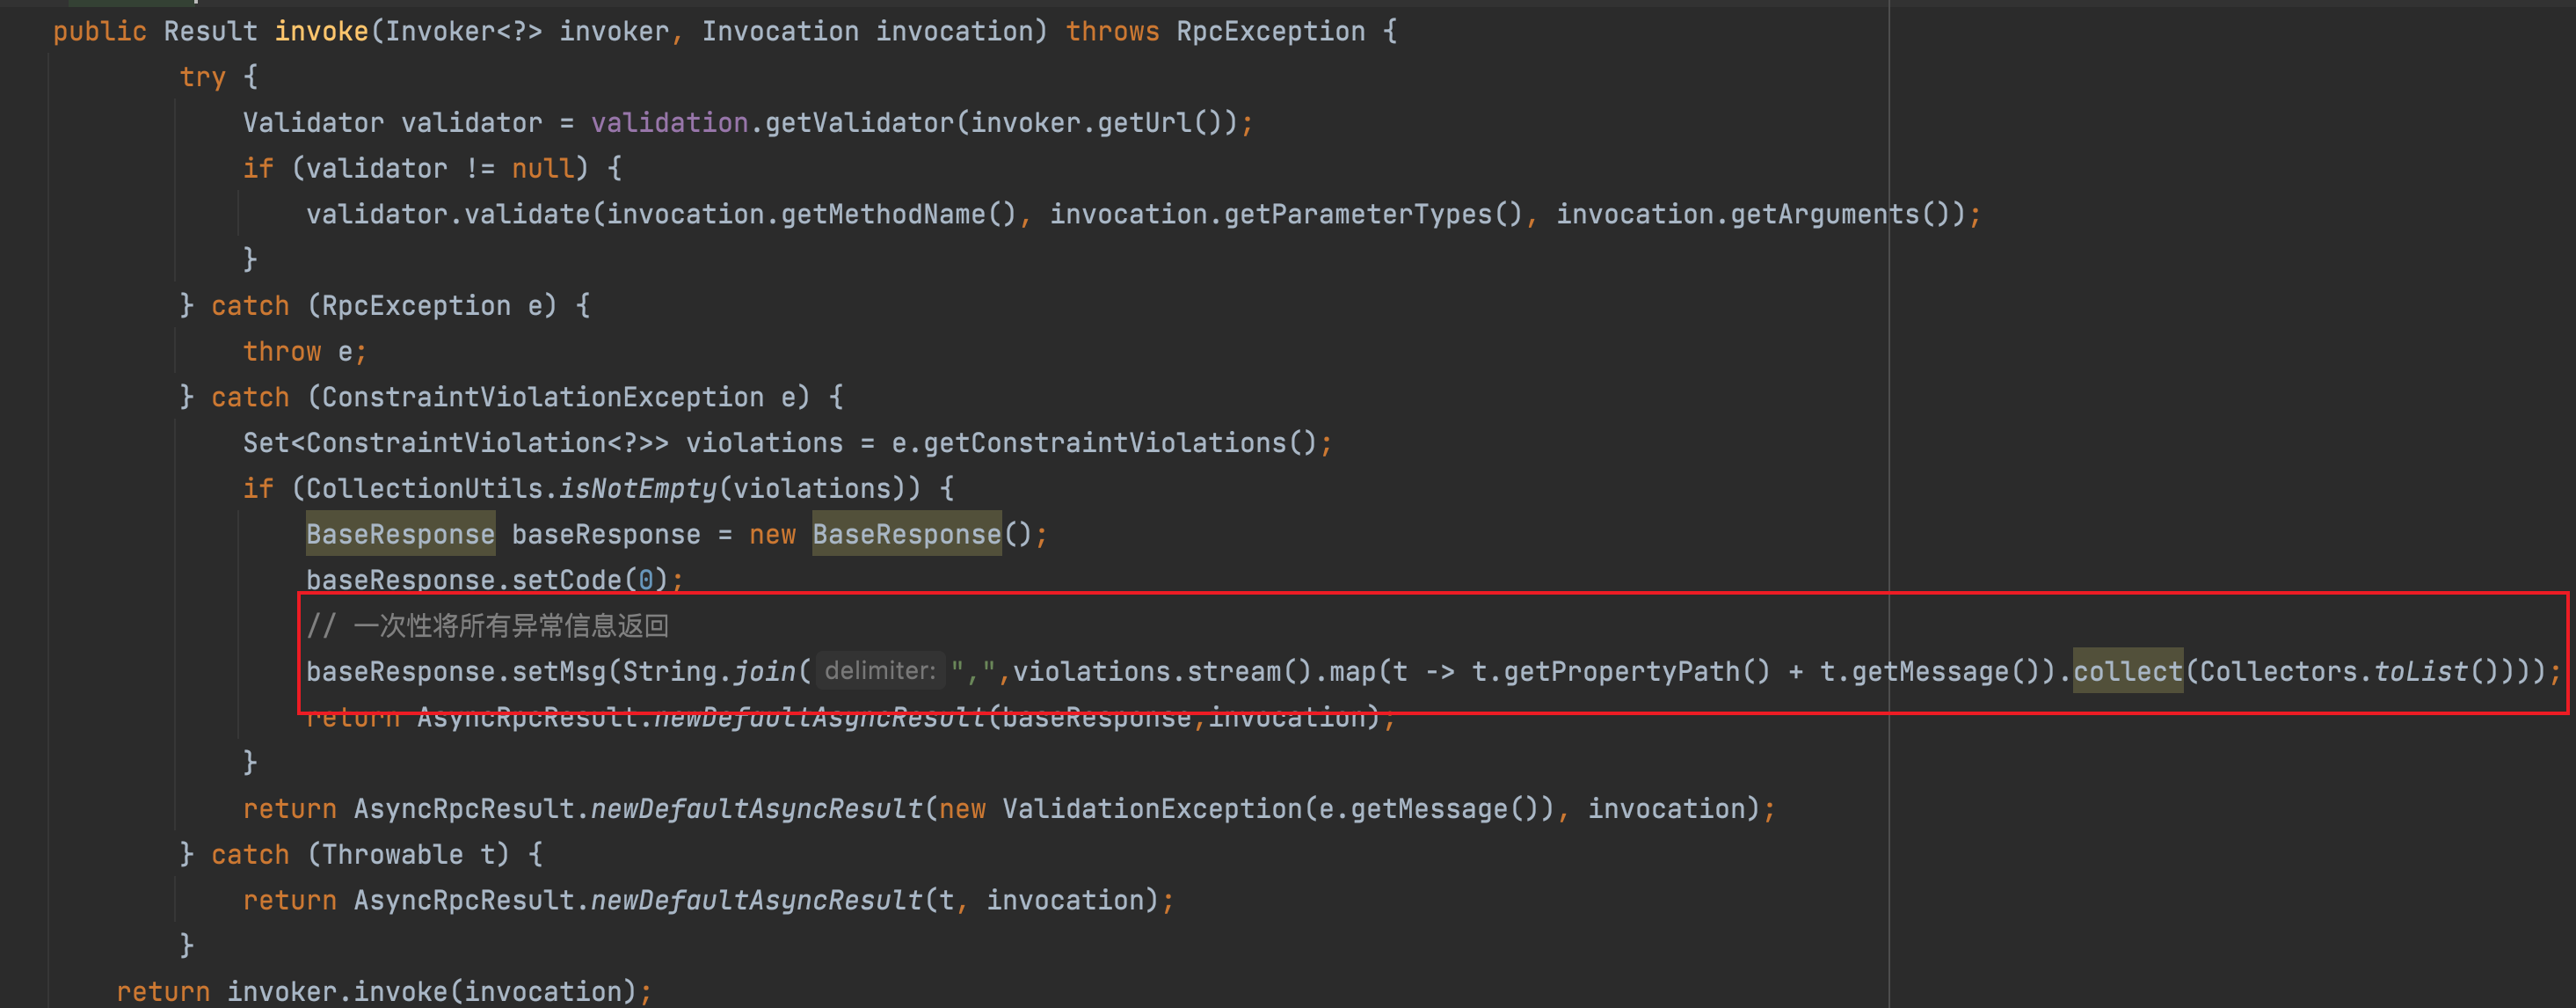Click highlighted 'BaseResponse' type before baseResponse variable
2576x1008 pixels.
click(400, 535)
